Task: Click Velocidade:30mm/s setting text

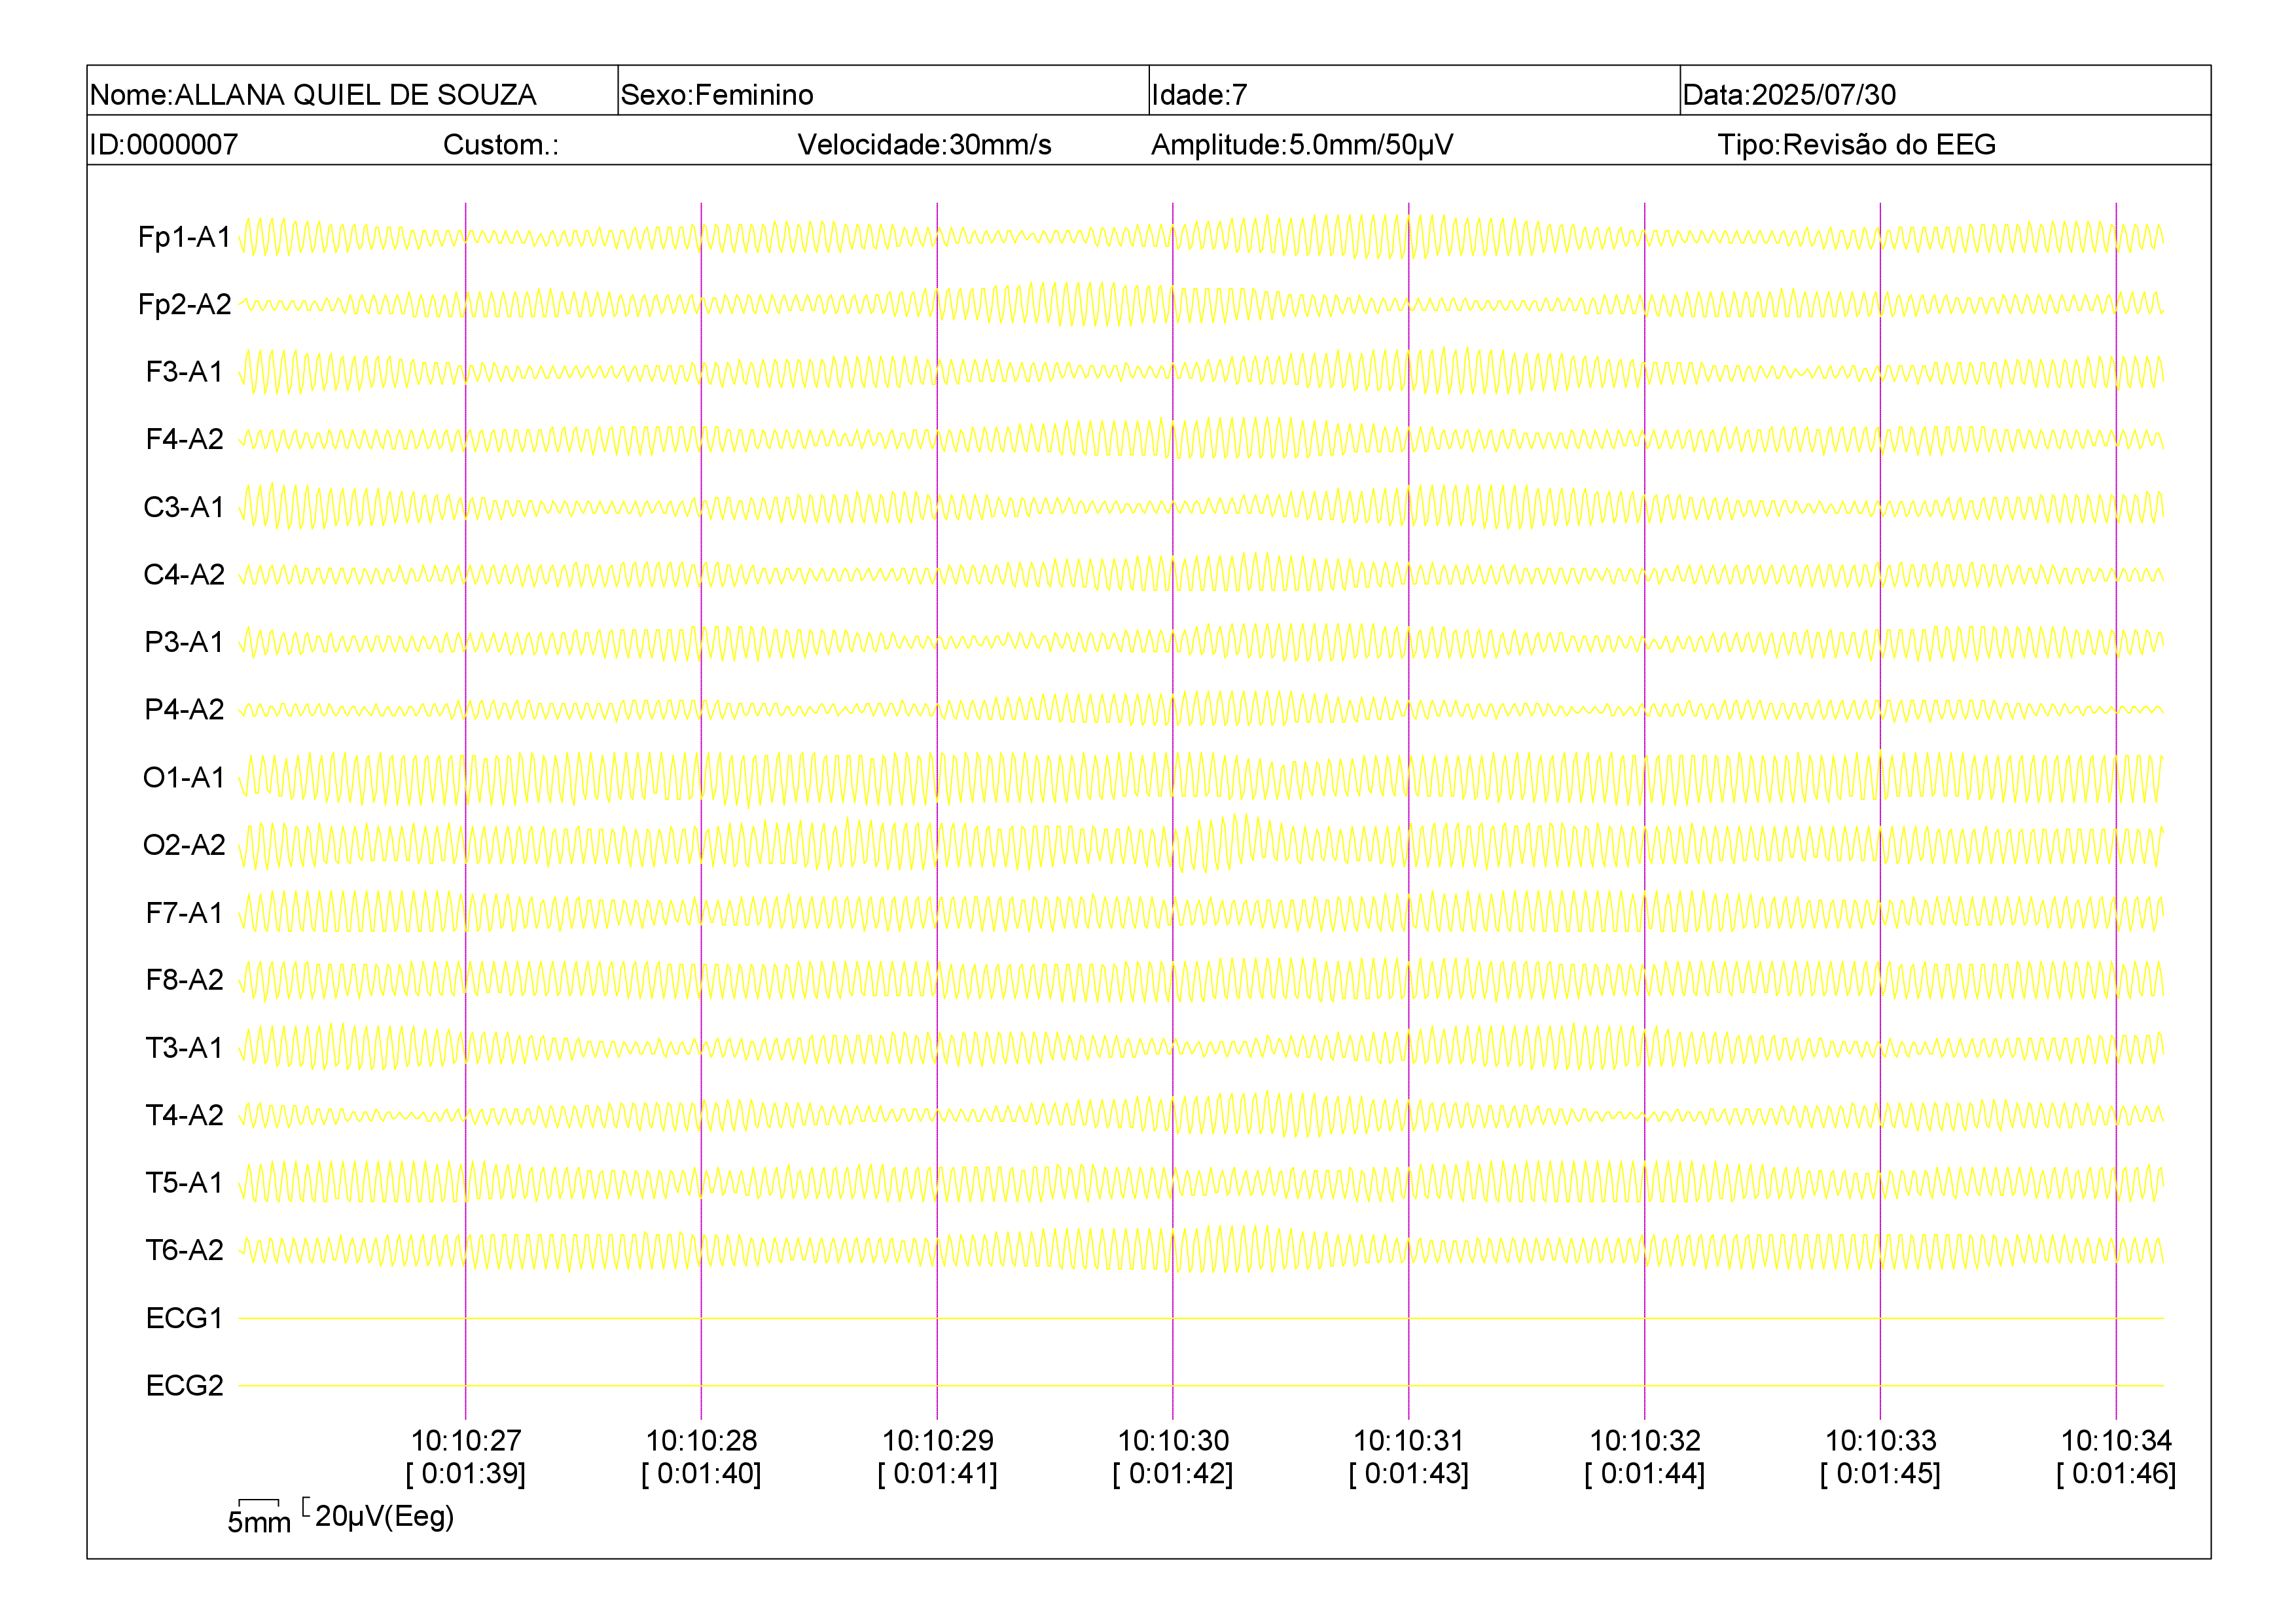Action: coord(924,145)
